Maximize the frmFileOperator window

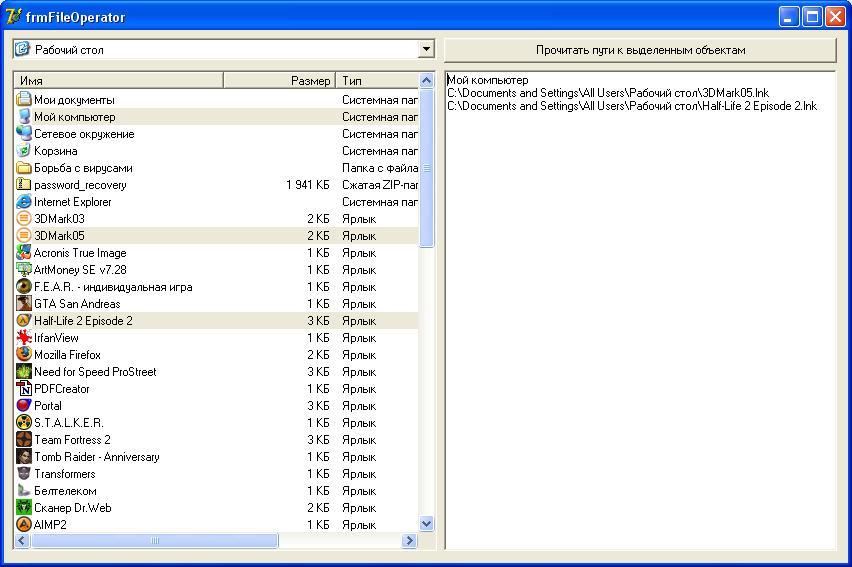pos(812,16)
